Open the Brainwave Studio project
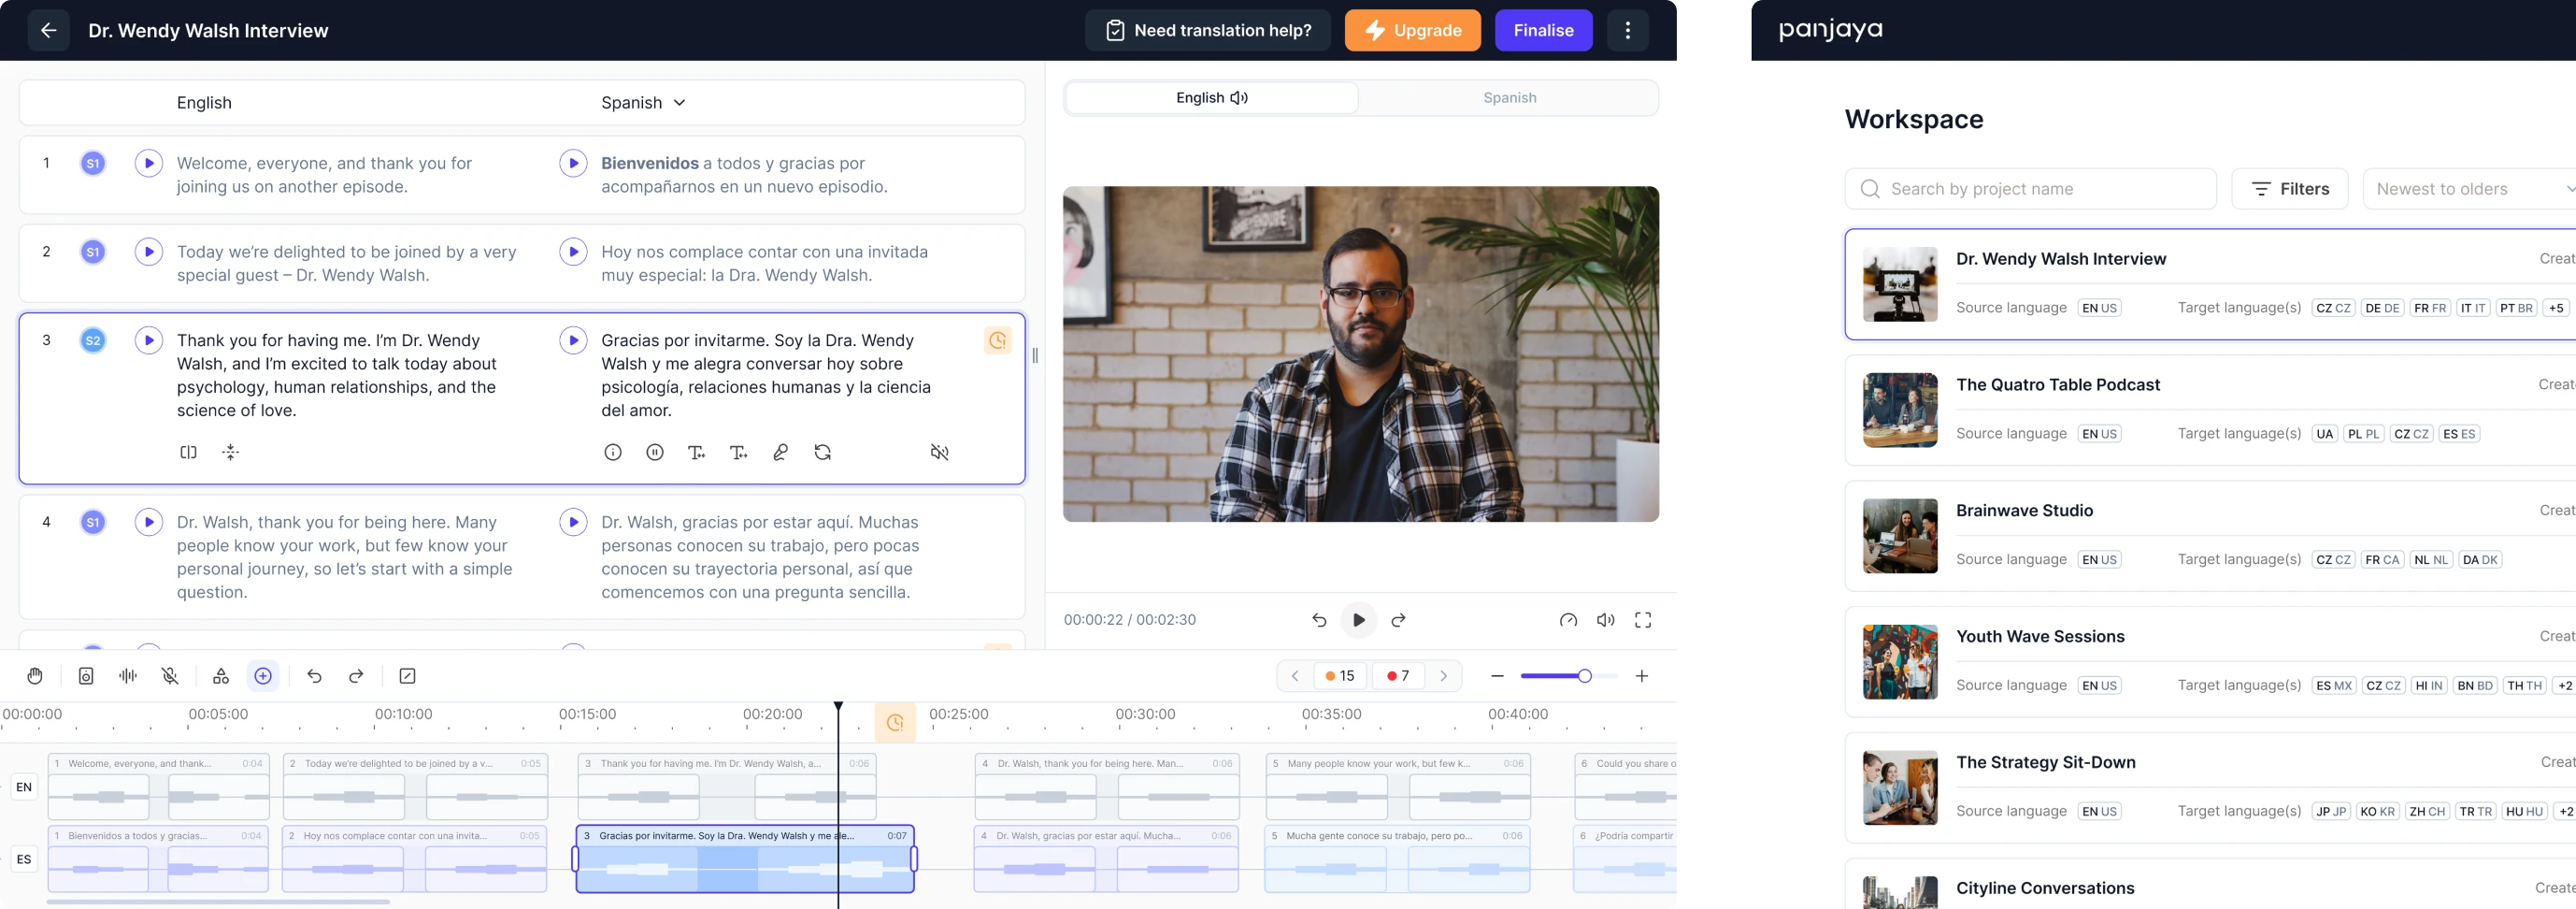2576x909 pixels. (2210, 536)
